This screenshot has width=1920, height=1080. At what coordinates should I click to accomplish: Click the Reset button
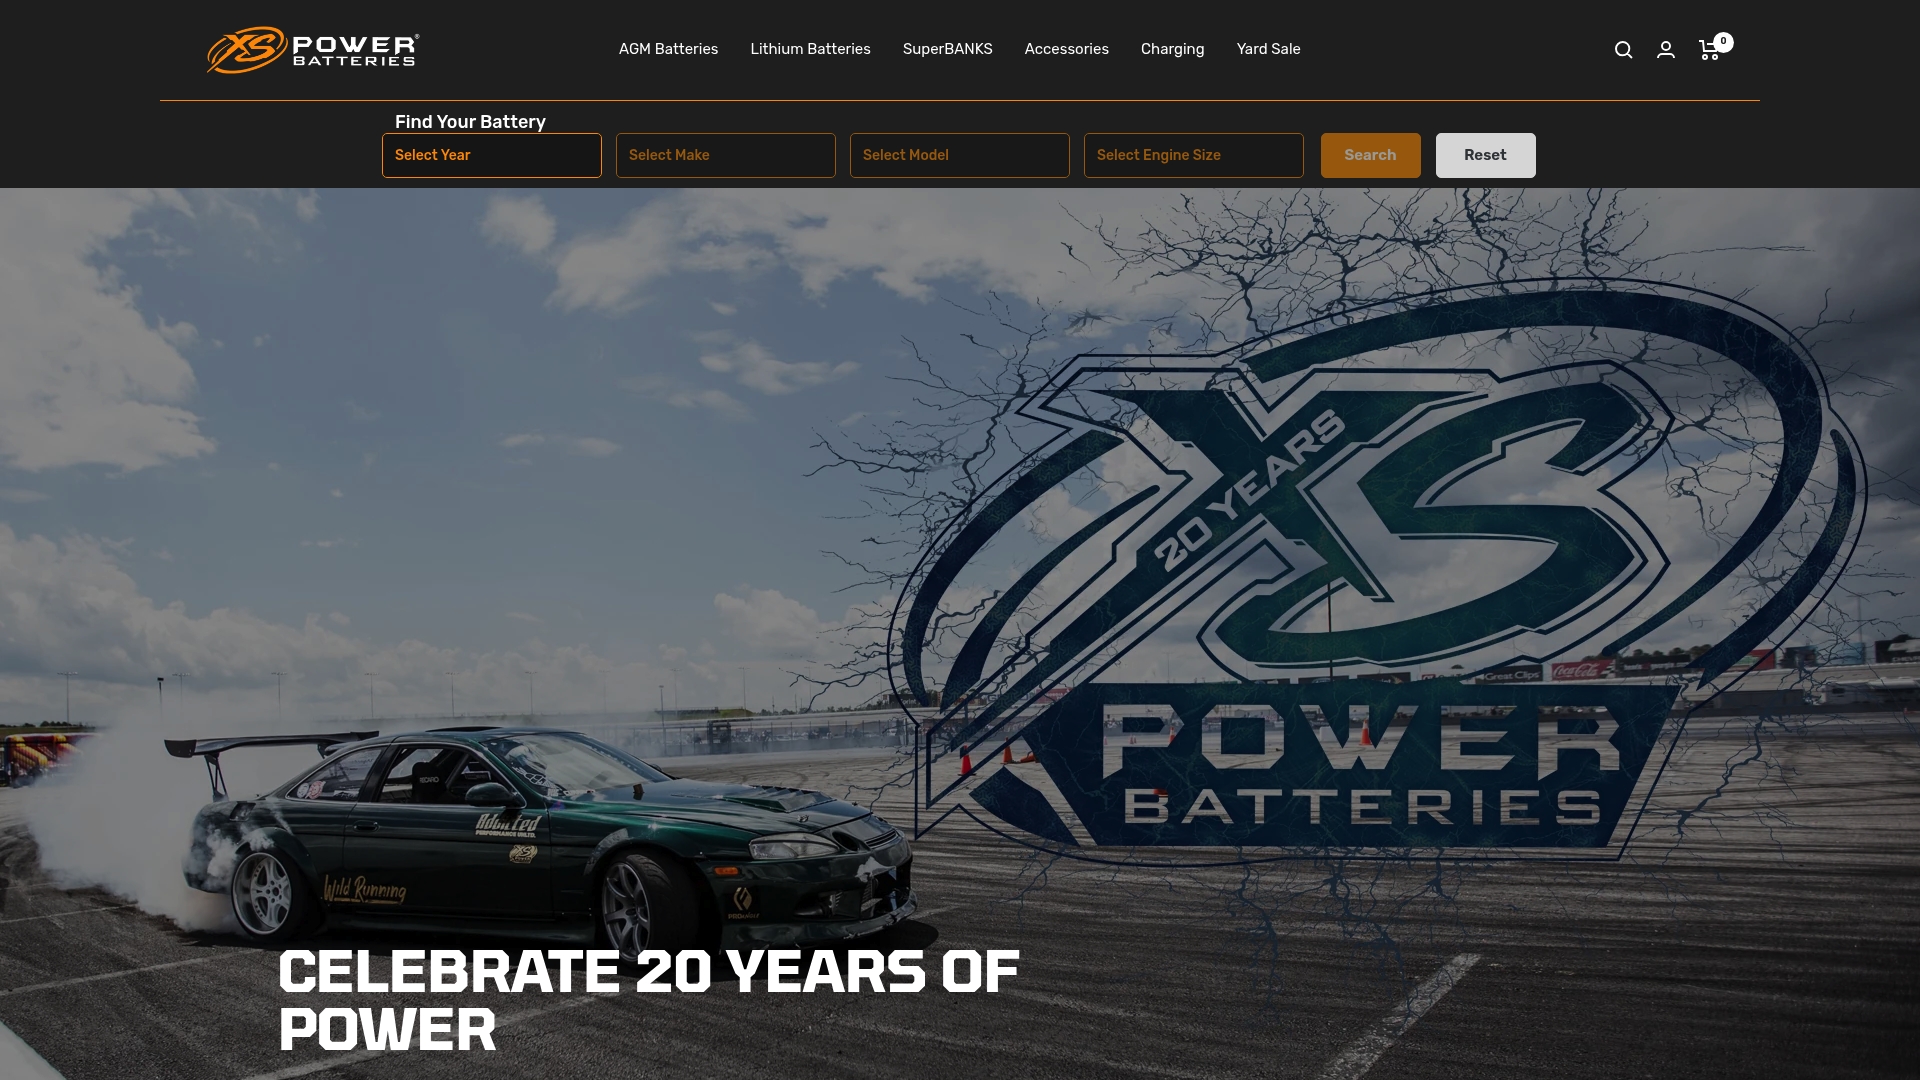[x=1485, y=155]
